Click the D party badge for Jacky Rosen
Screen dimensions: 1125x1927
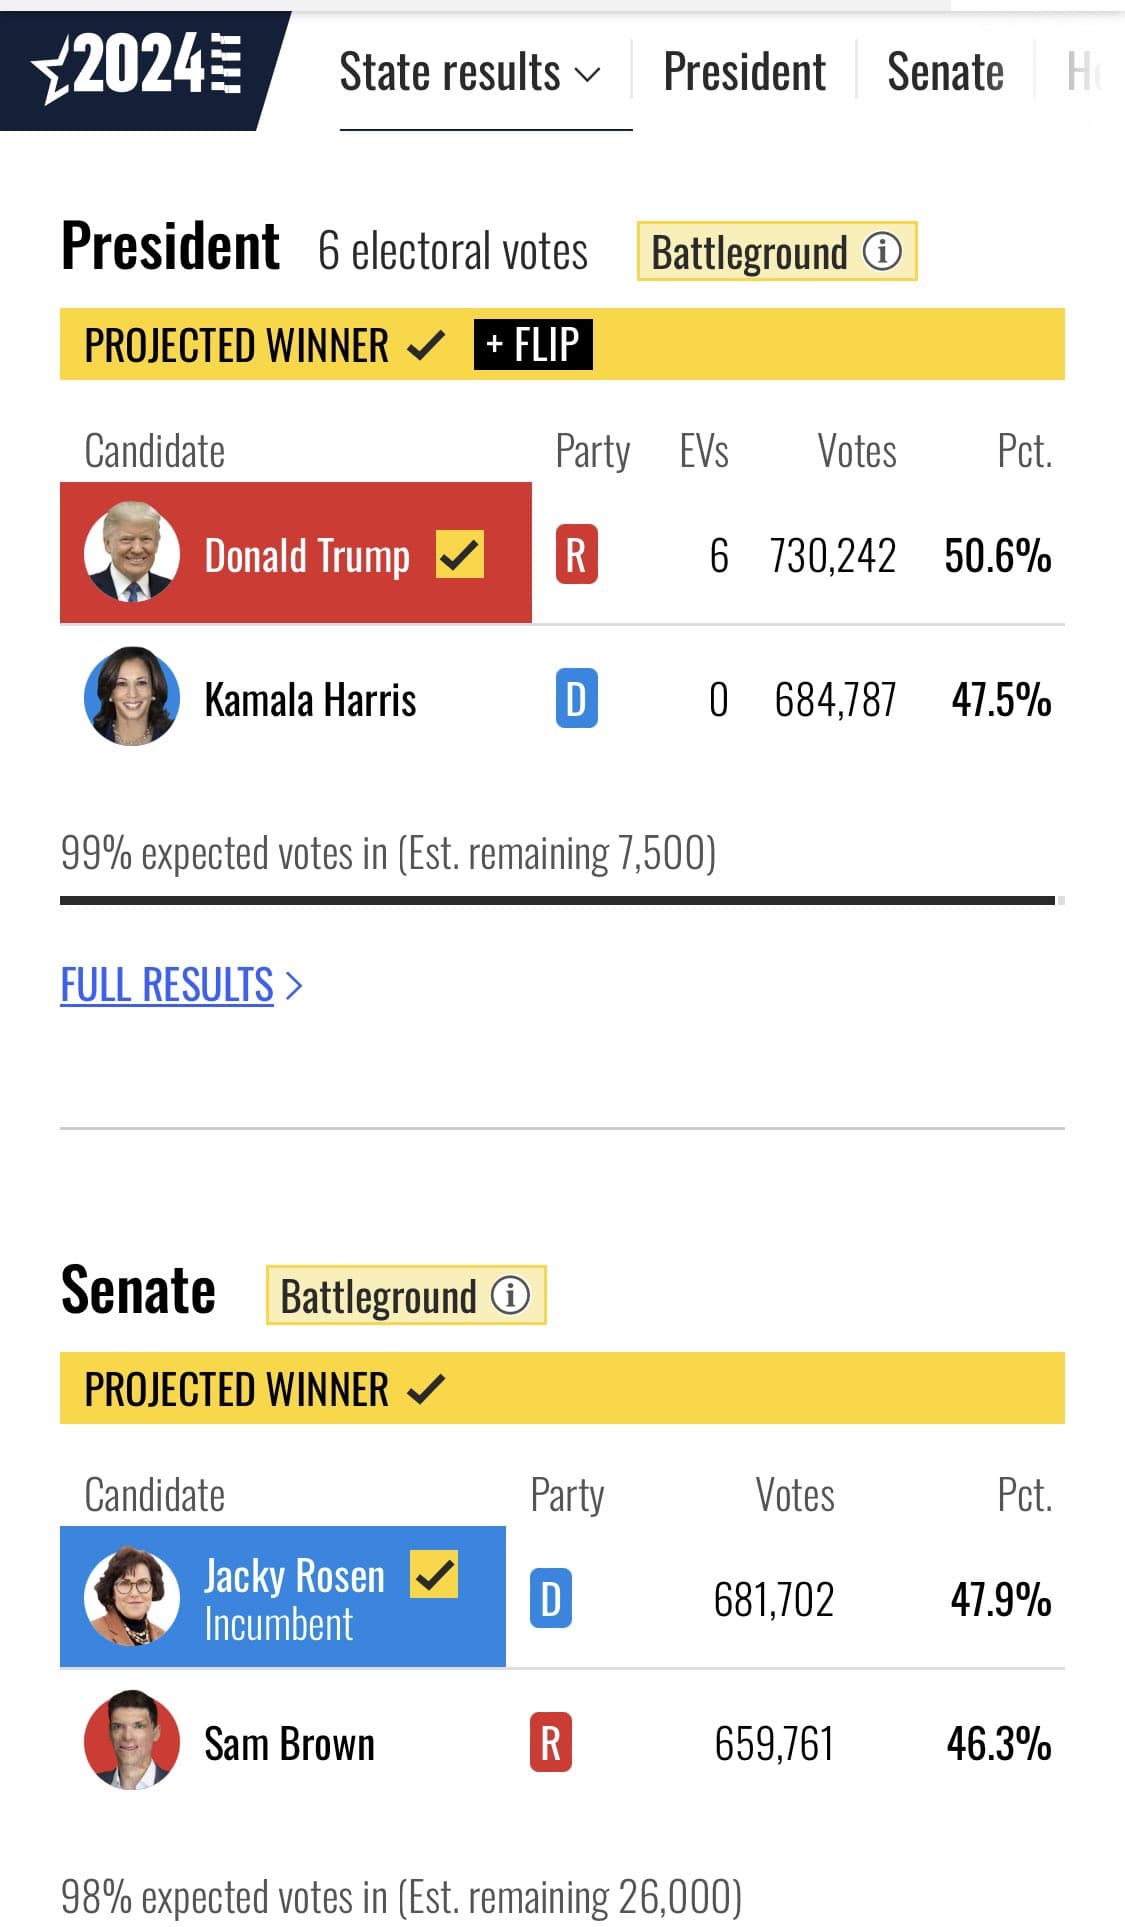pos(550,1599)
